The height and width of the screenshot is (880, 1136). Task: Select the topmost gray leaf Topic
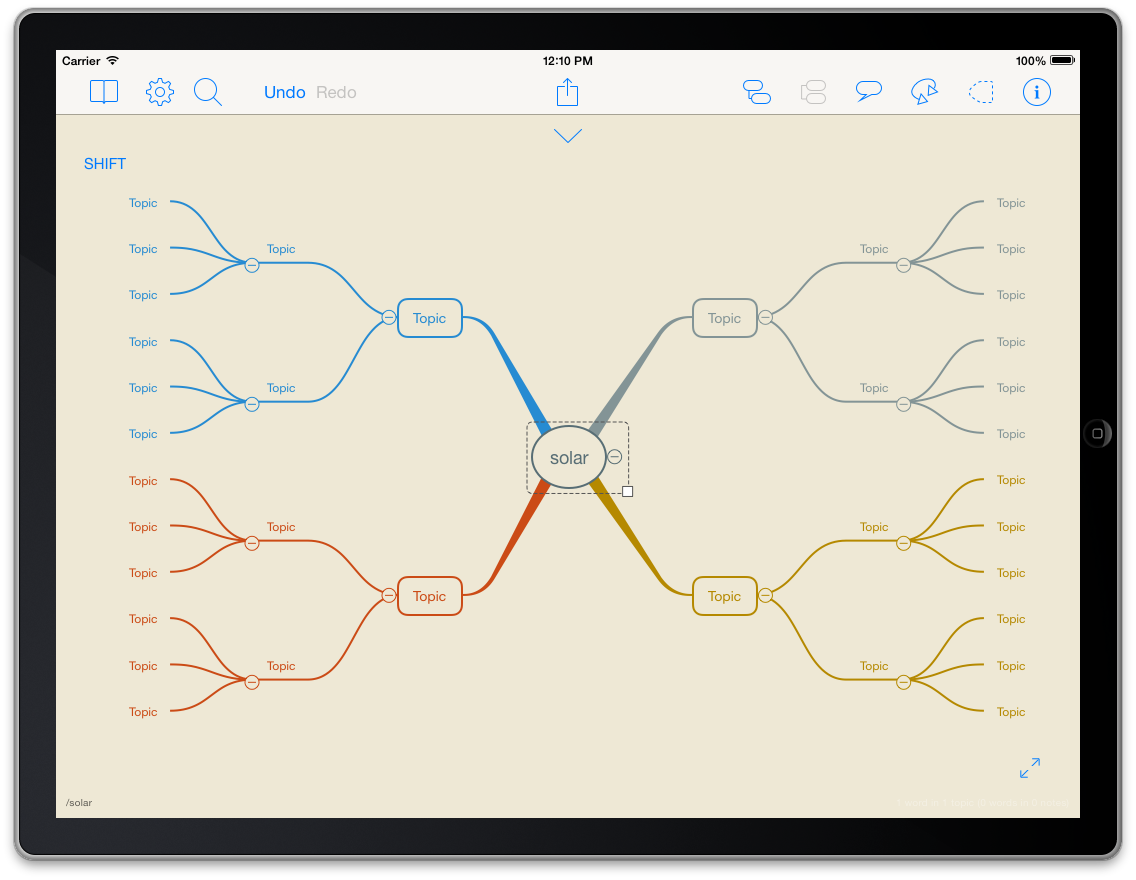[1011, 203]
